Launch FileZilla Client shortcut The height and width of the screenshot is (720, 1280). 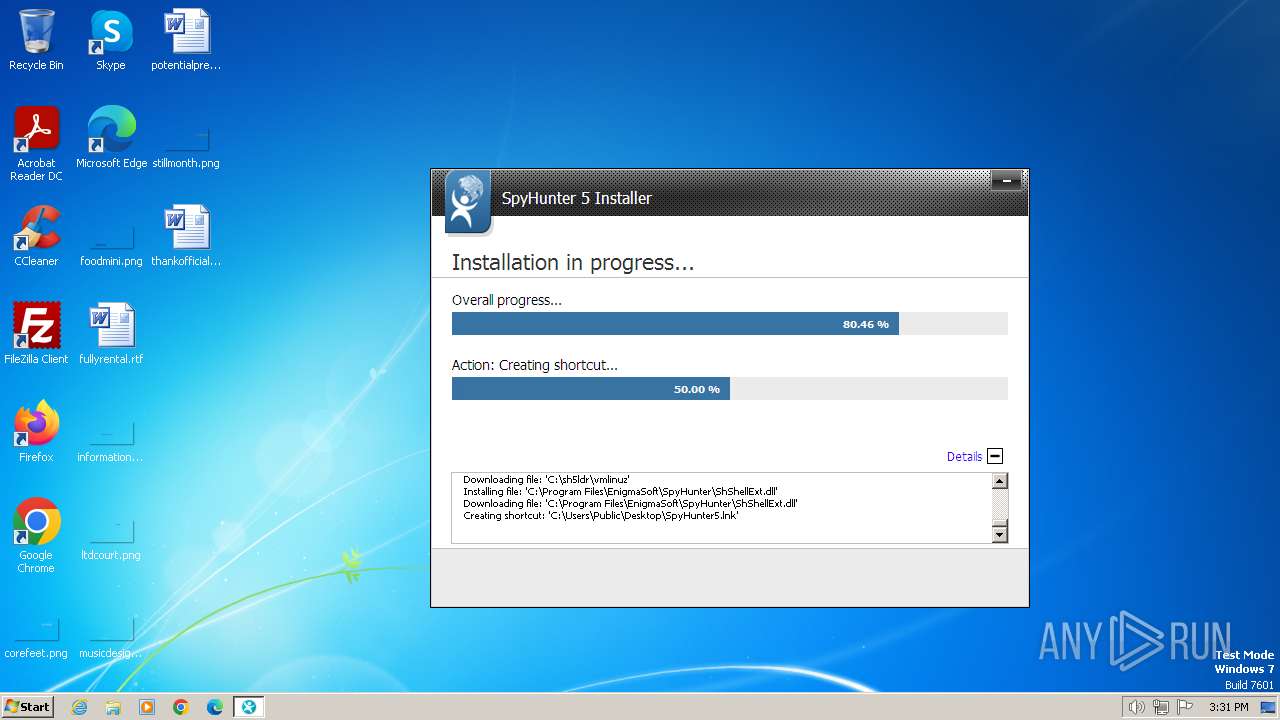coord(36,334)
